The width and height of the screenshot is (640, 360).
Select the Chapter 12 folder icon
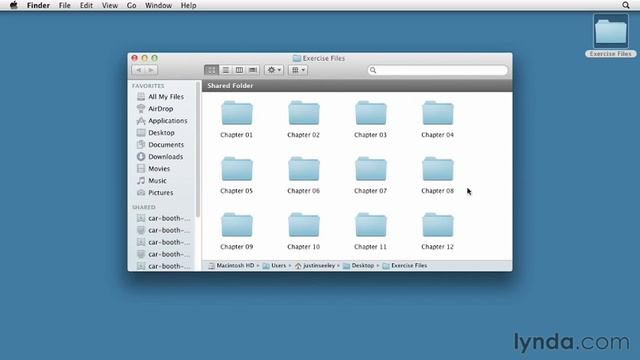438,225
